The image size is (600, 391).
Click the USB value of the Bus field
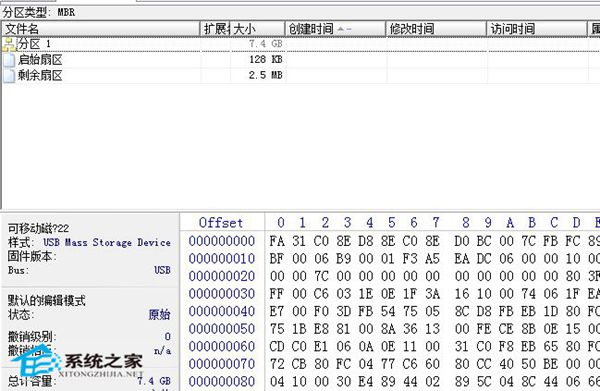pyautogui.click(x=162, y=270)
